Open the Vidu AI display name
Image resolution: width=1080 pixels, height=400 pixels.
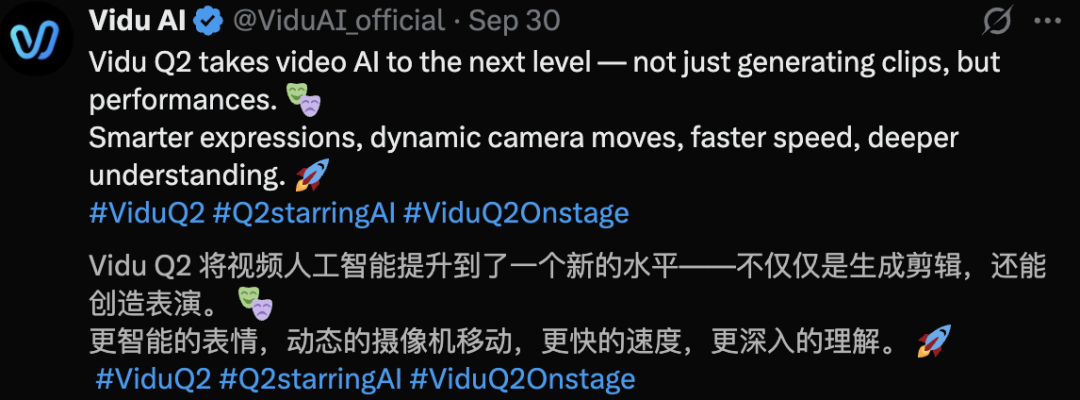point(138,21)
